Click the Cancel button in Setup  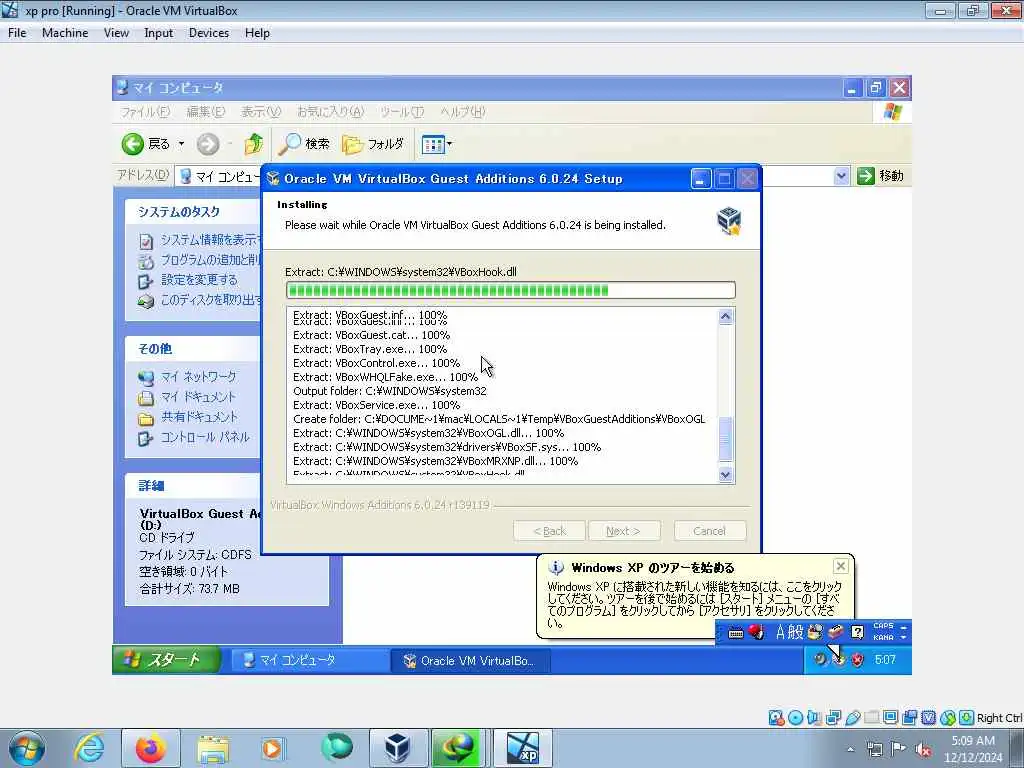pyautogui.click(x=709, y=531)
